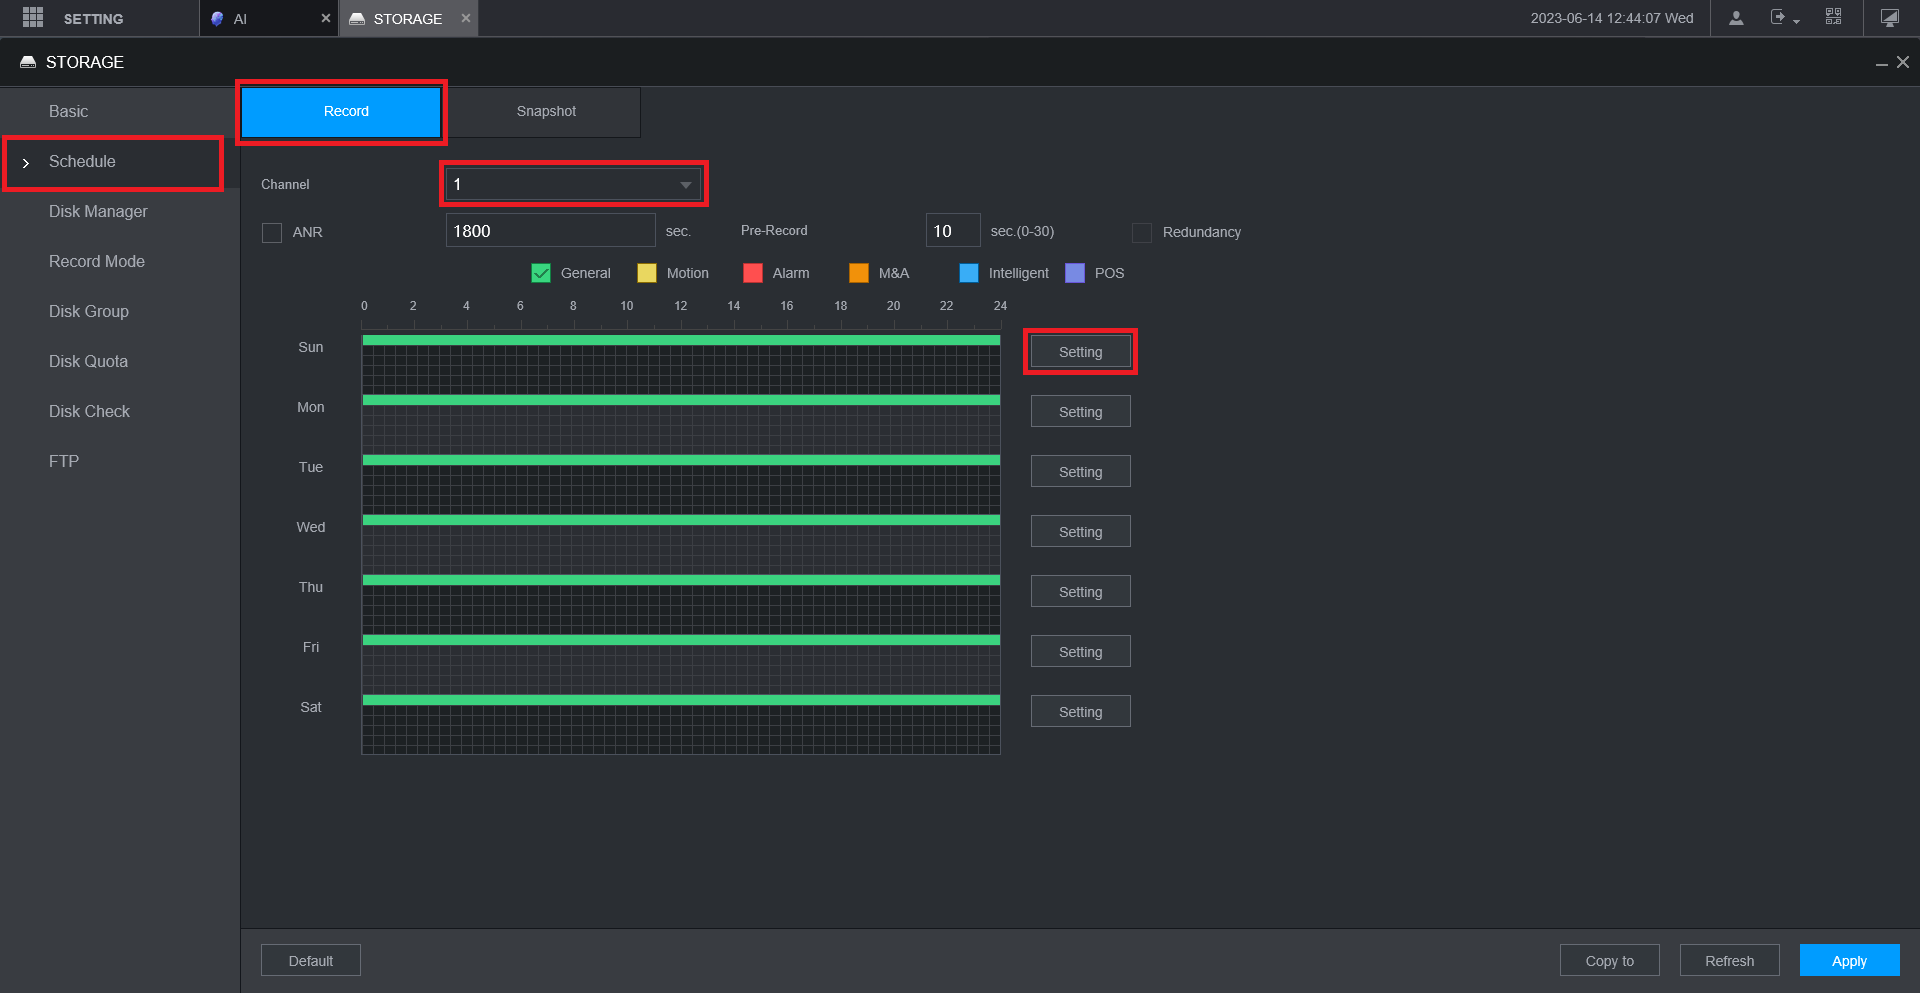Close the AI tab

click(x=325, y=18)
